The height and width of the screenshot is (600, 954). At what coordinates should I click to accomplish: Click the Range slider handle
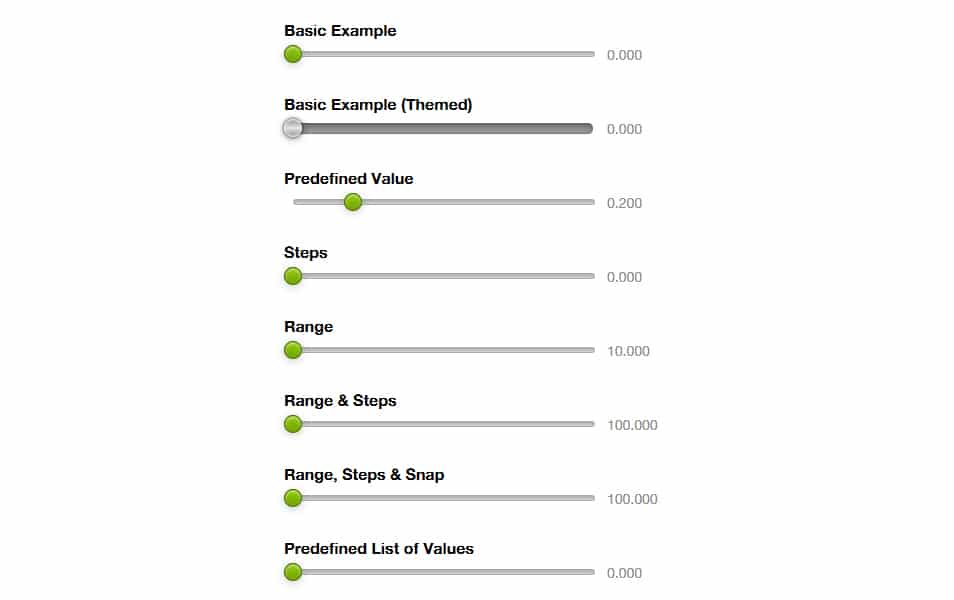click(293, 350)
